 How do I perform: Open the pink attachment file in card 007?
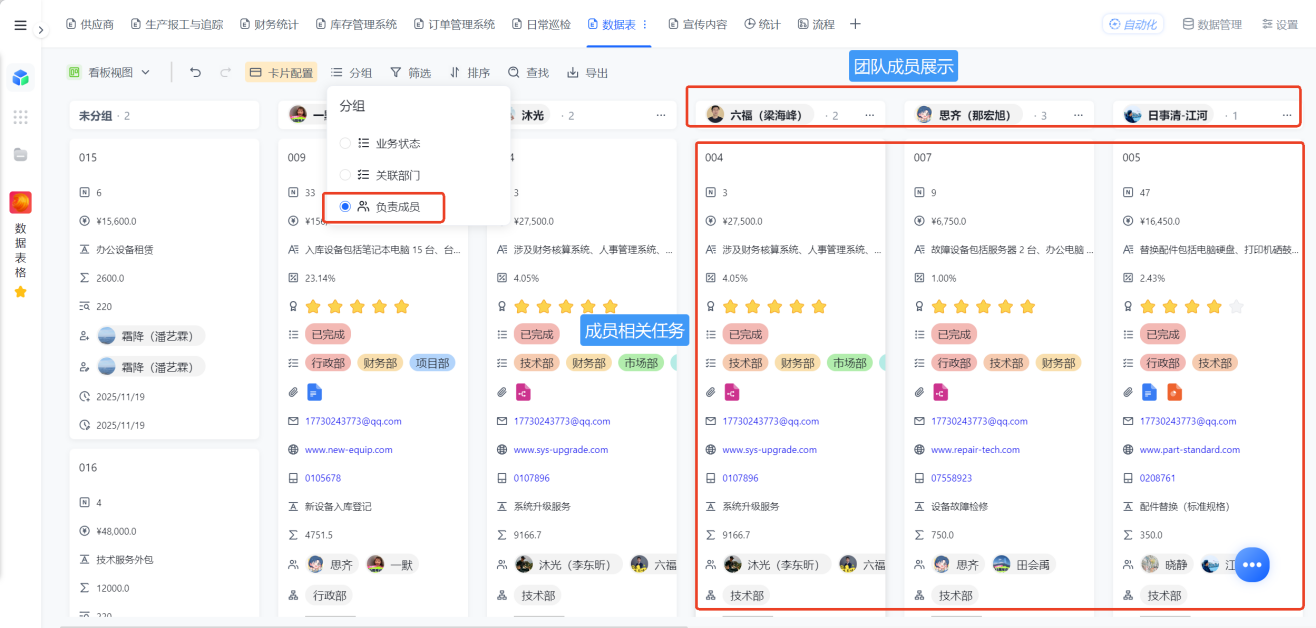point(940,392)
